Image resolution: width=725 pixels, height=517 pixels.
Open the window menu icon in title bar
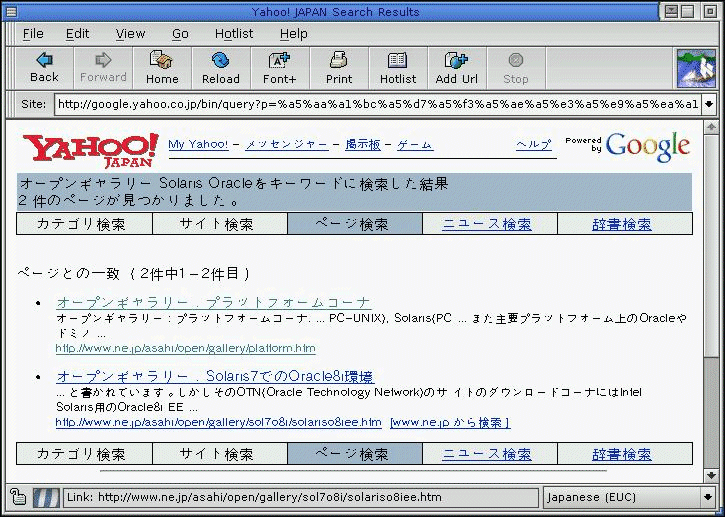click(x=10, y=12)
